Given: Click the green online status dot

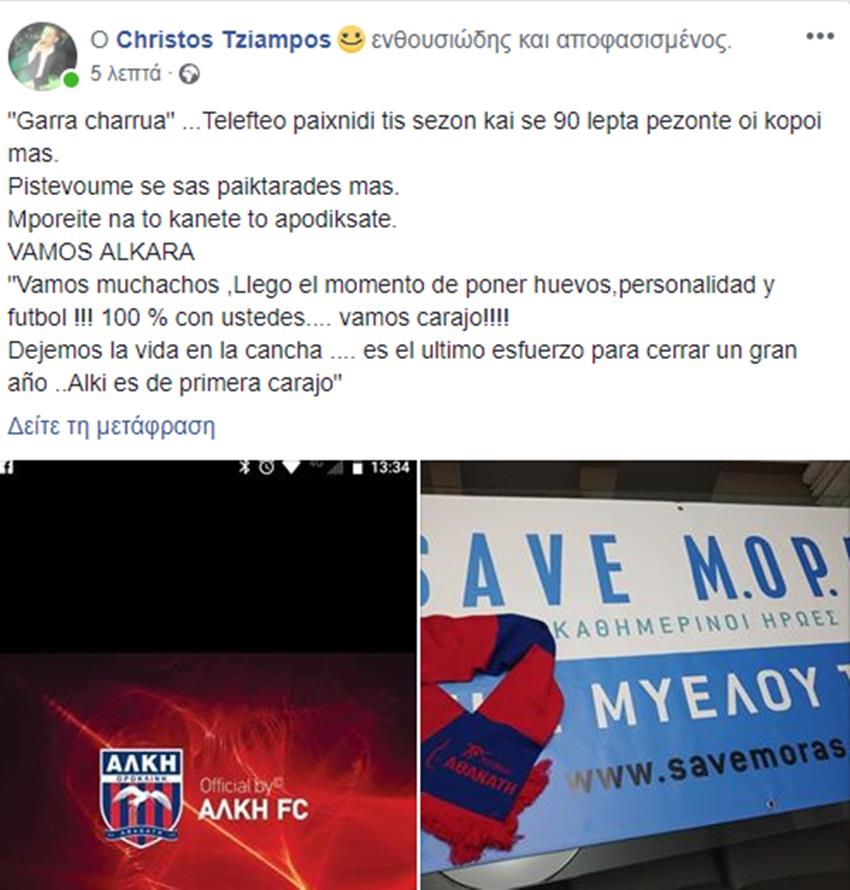Looking at the screenshot, I should pos(71,79).
